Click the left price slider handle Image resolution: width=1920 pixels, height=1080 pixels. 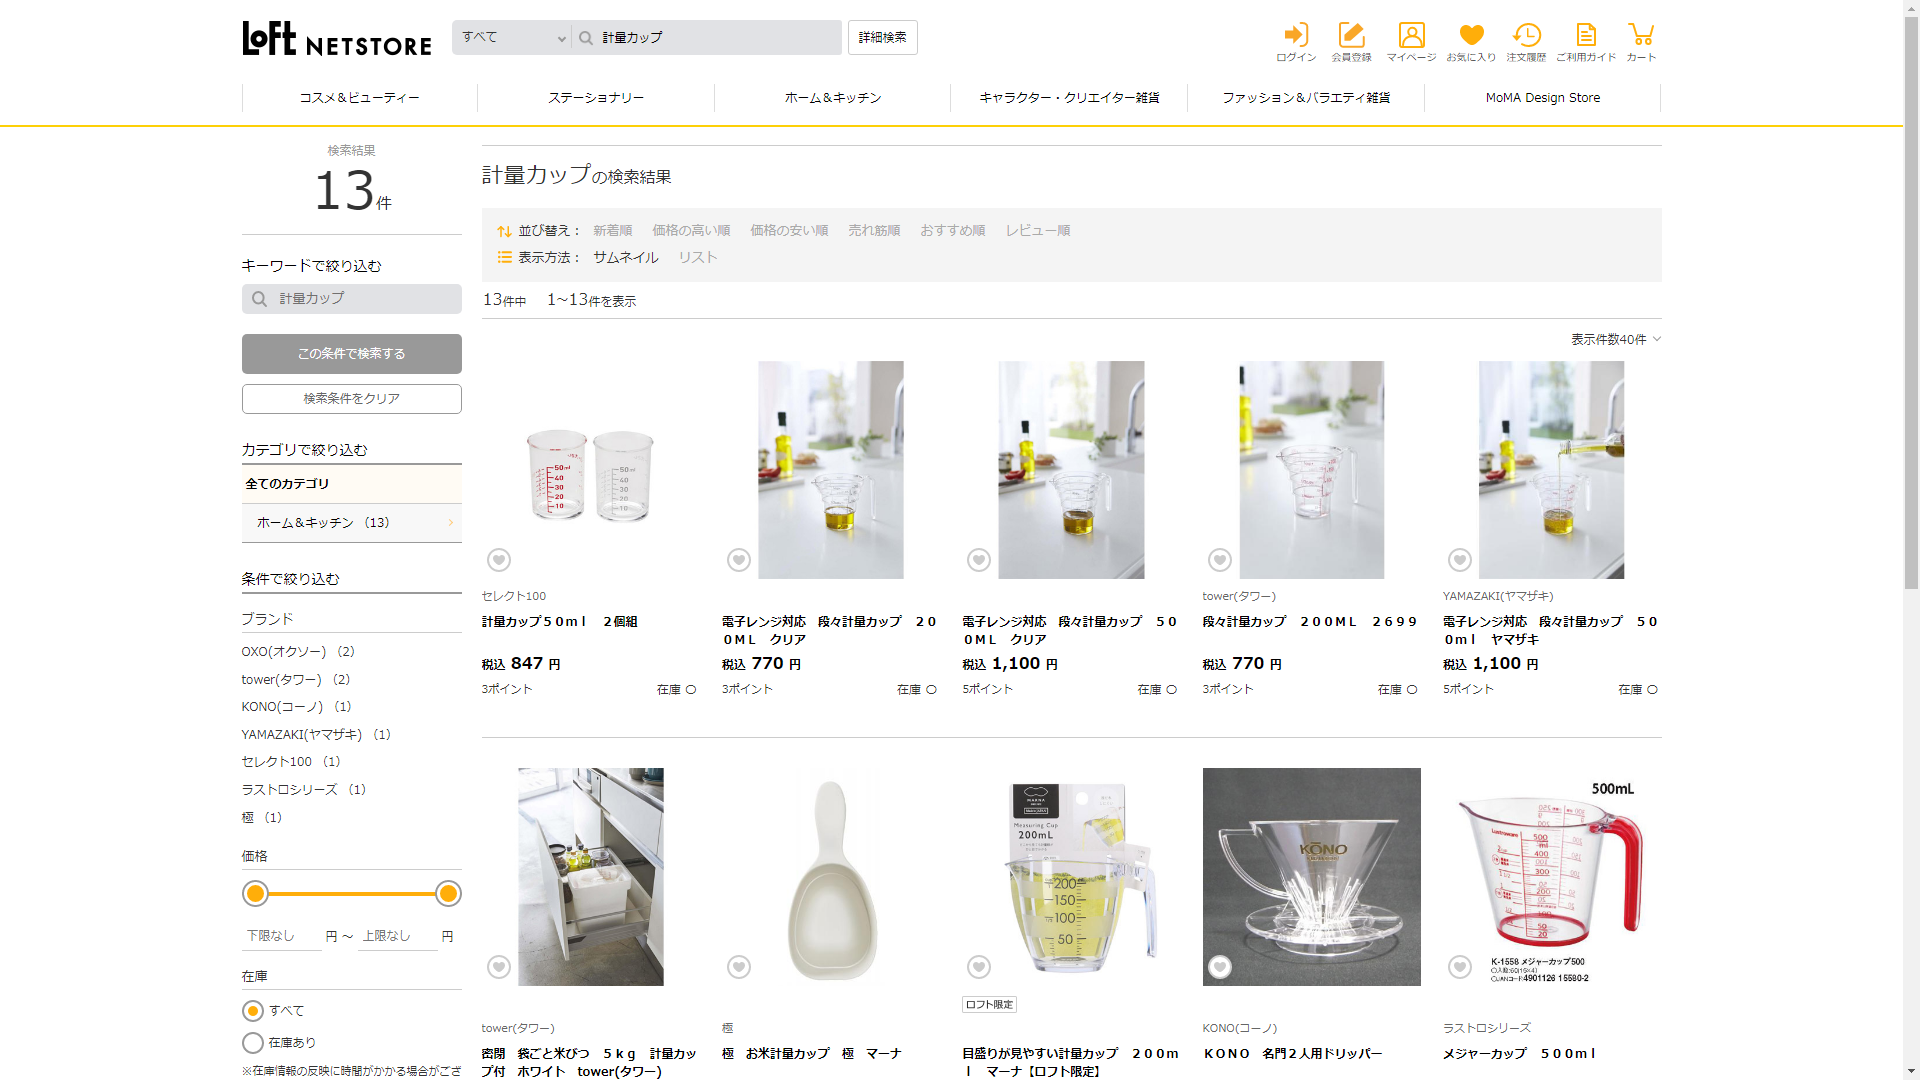(x=256, y=894)
